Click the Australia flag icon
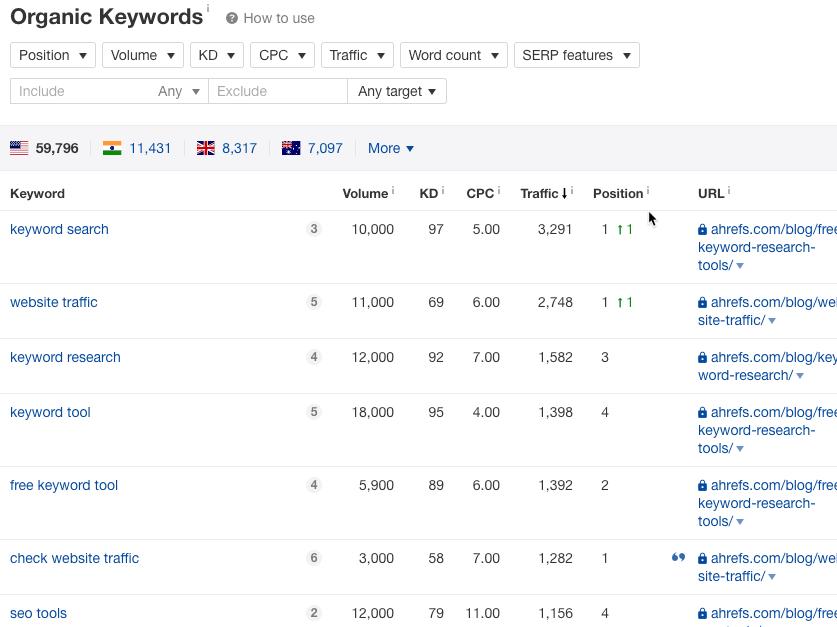 coord(291,148)
